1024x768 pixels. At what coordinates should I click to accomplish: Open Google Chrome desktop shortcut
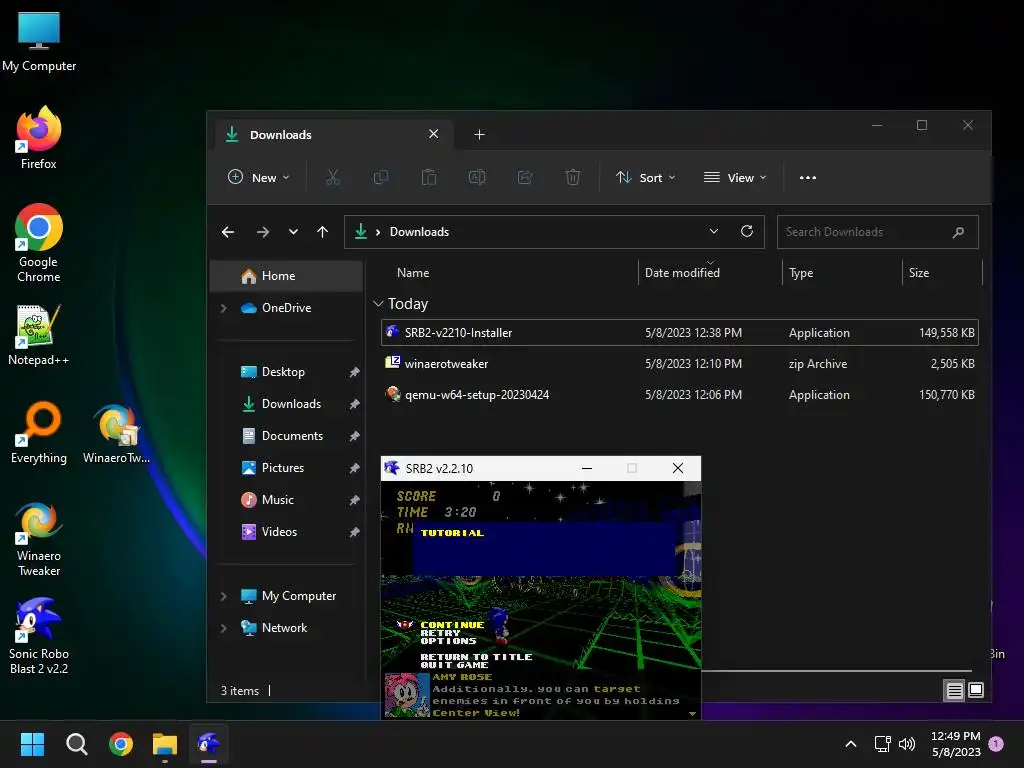[39, 243]
